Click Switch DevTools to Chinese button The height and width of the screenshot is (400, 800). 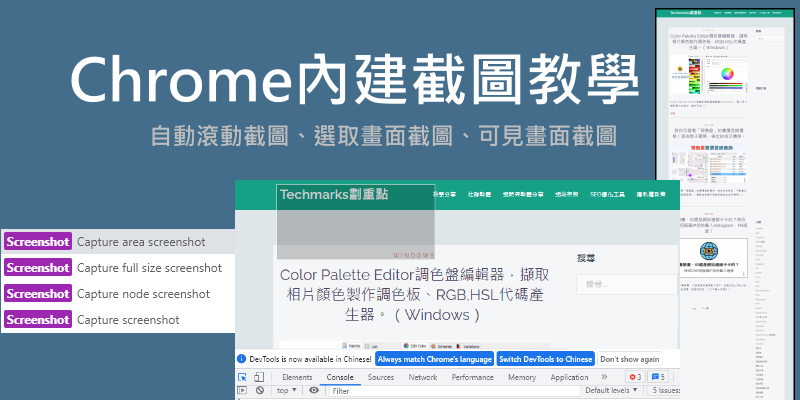[x=545, y=359]
